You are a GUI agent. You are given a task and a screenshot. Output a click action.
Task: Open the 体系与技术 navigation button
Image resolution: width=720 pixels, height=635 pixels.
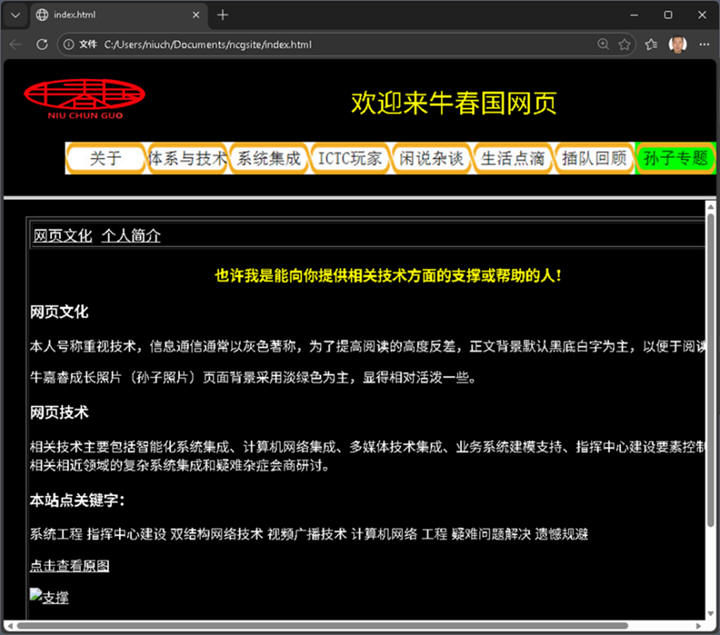187,158
